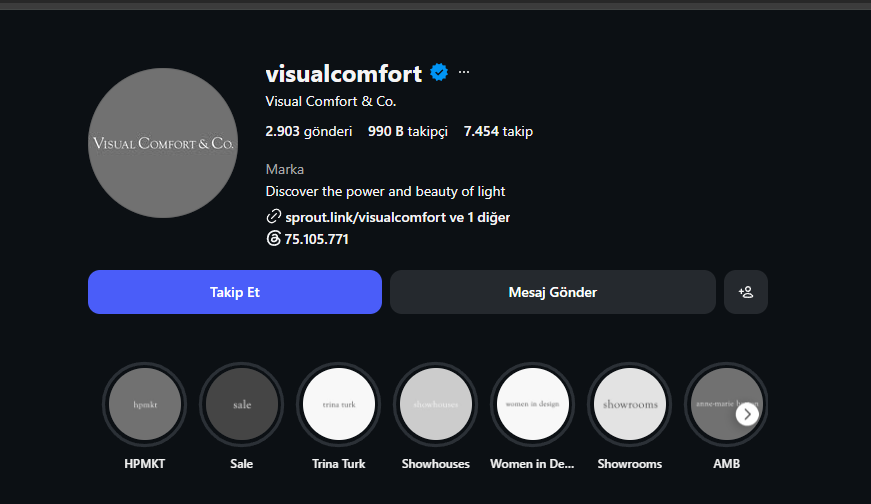This screenshot has height=504, width=871.
Task: View the 7.454 takip following list
Action: click(x=498, y=132)
